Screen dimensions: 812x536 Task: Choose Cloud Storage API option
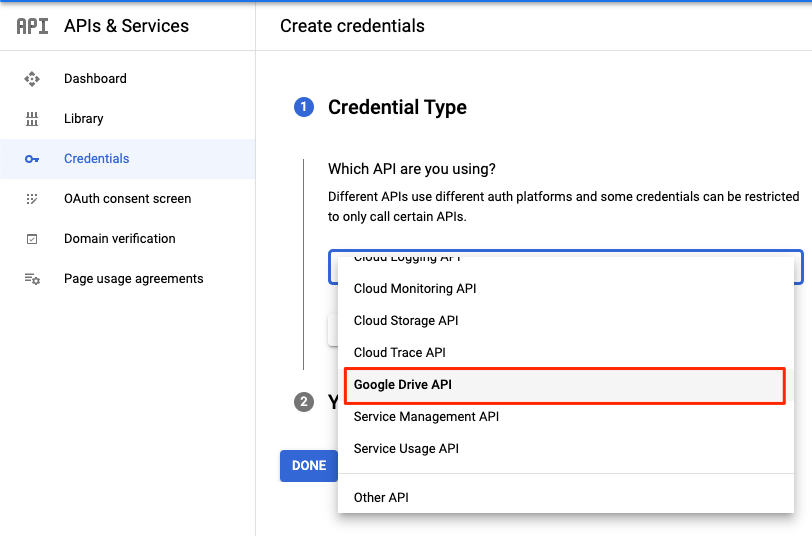566,321
